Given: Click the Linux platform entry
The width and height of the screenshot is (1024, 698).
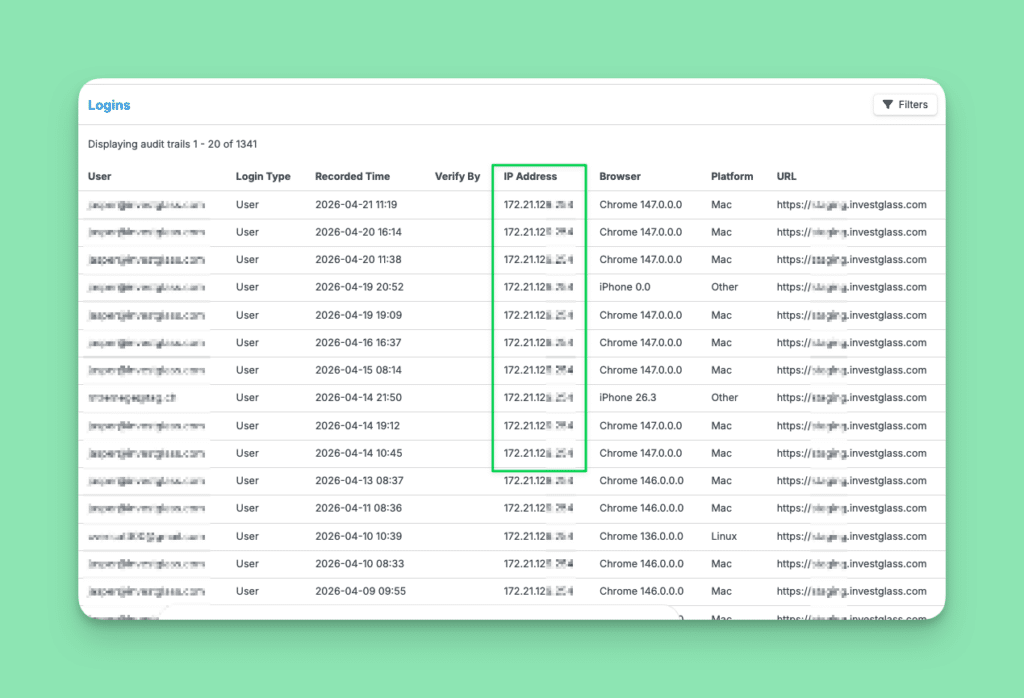Looking at the screenshot, I should 724,536.
